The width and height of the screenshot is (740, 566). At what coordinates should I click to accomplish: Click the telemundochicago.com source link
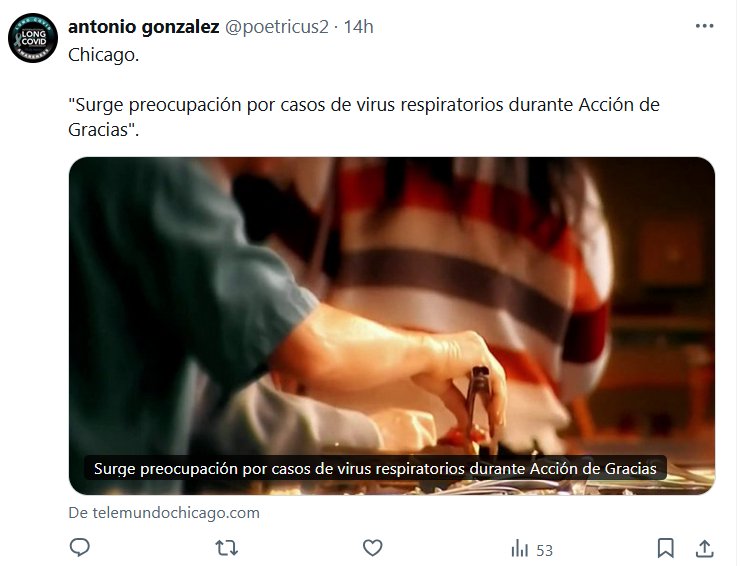click(x=164, y=513)
